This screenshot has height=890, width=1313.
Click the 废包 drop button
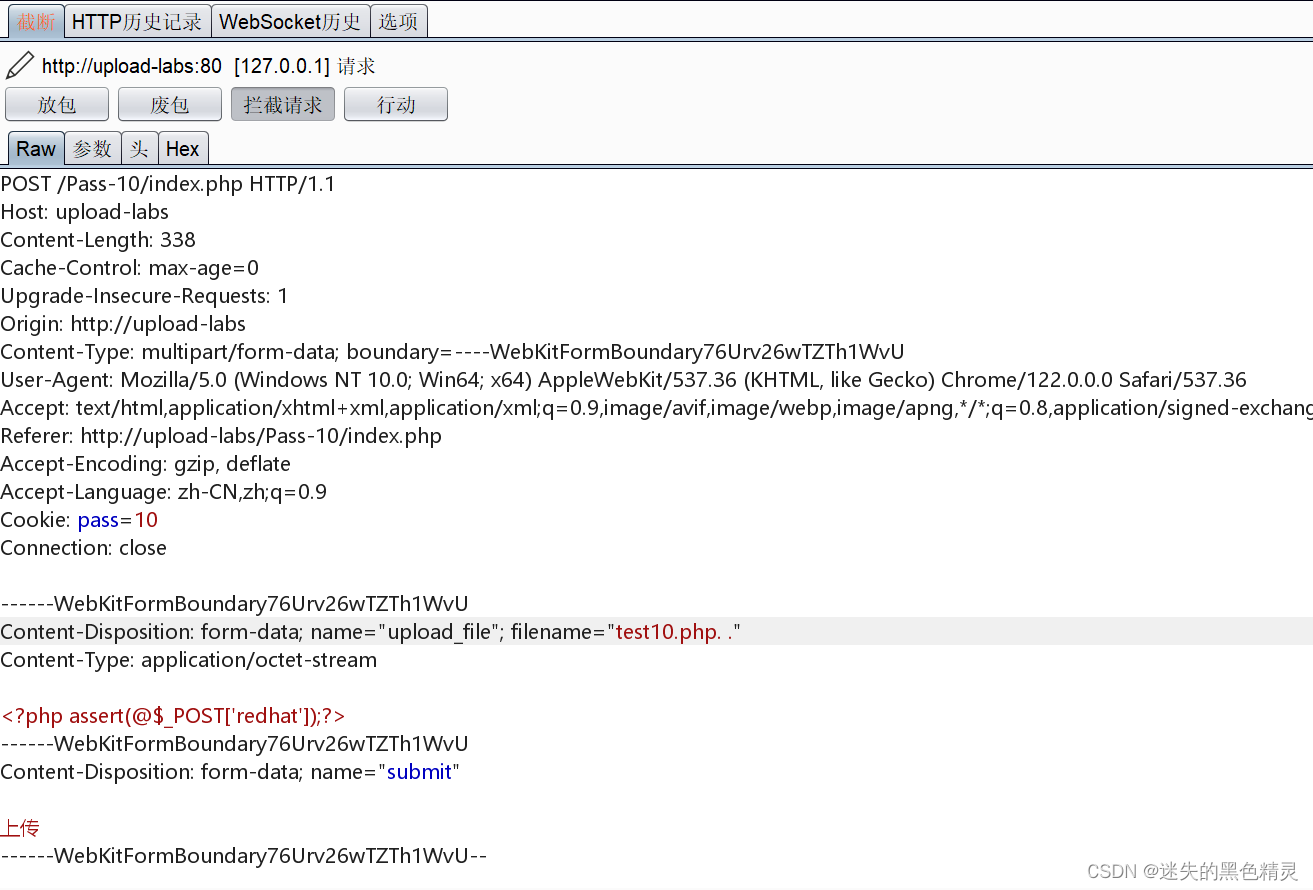click(x=170, y=104)
